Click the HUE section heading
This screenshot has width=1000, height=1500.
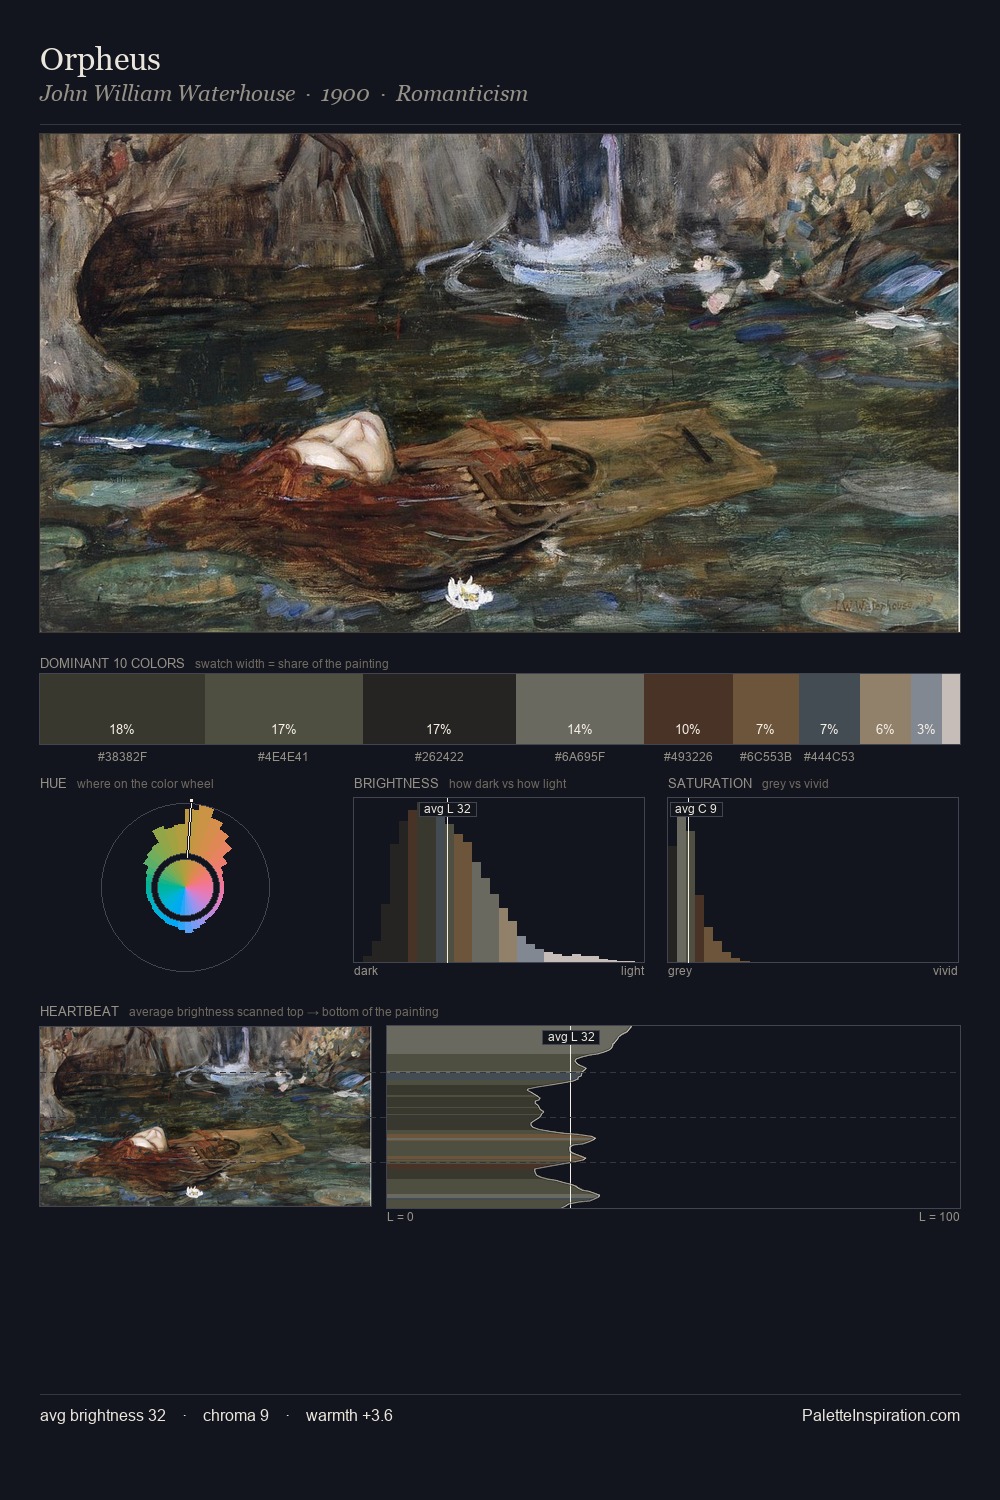(53, 783)
